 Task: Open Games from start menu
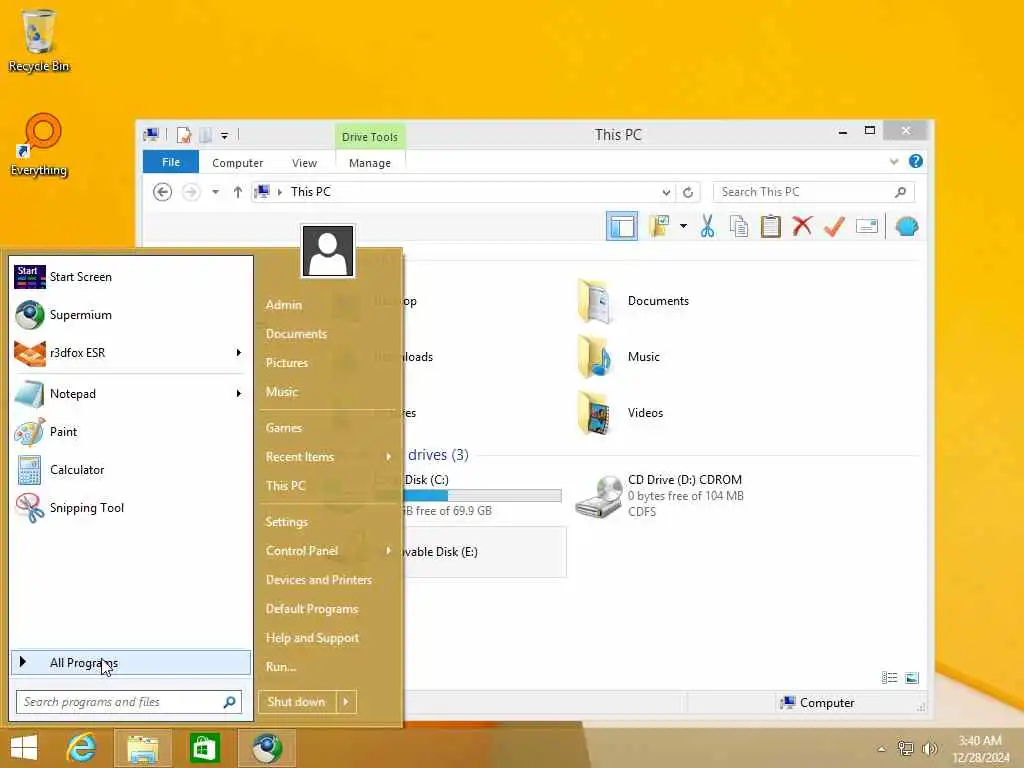coord(283,428)
